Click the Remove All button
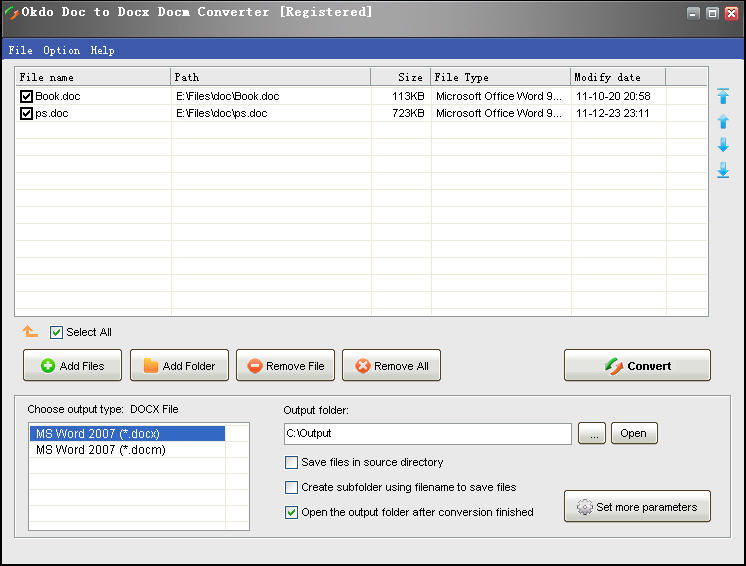Viewport: 746px width, 566px height. tap(392, 365)
